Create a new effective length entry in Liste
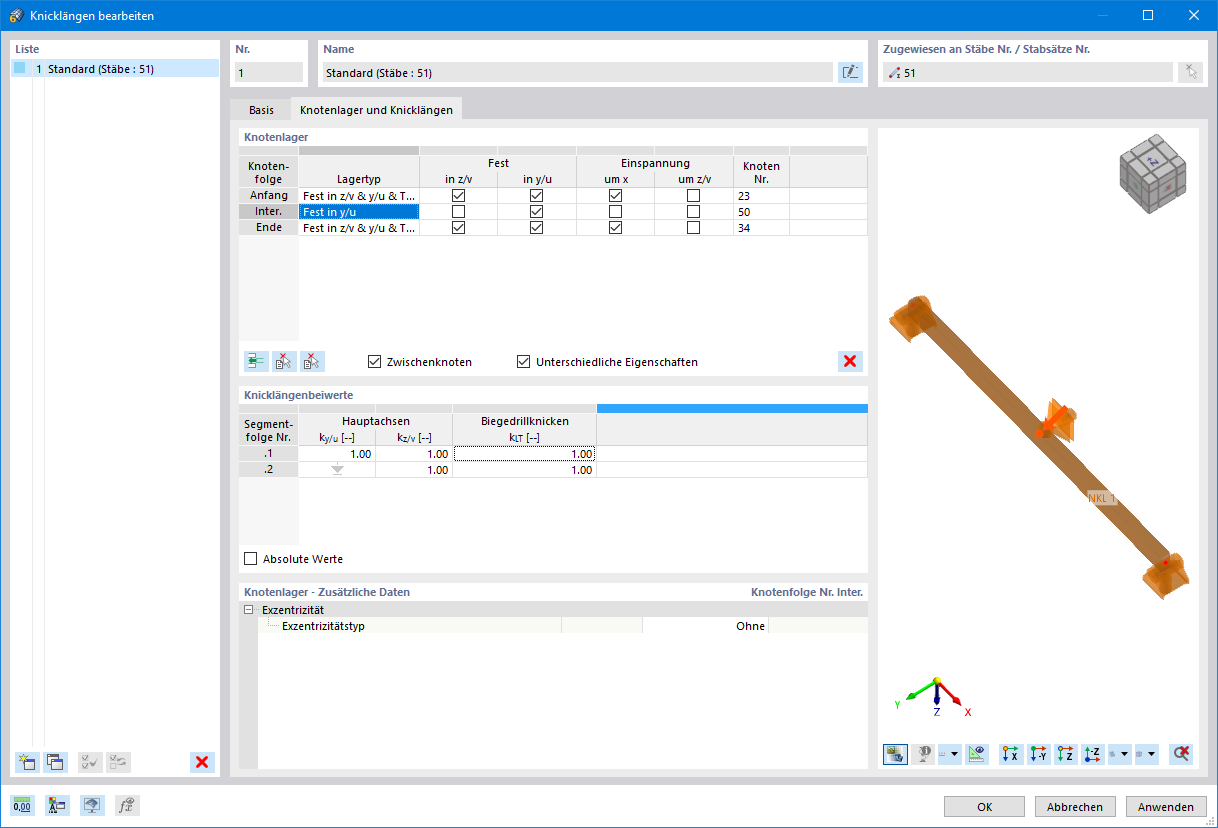The image size is (1218, 828). (27, 762)
